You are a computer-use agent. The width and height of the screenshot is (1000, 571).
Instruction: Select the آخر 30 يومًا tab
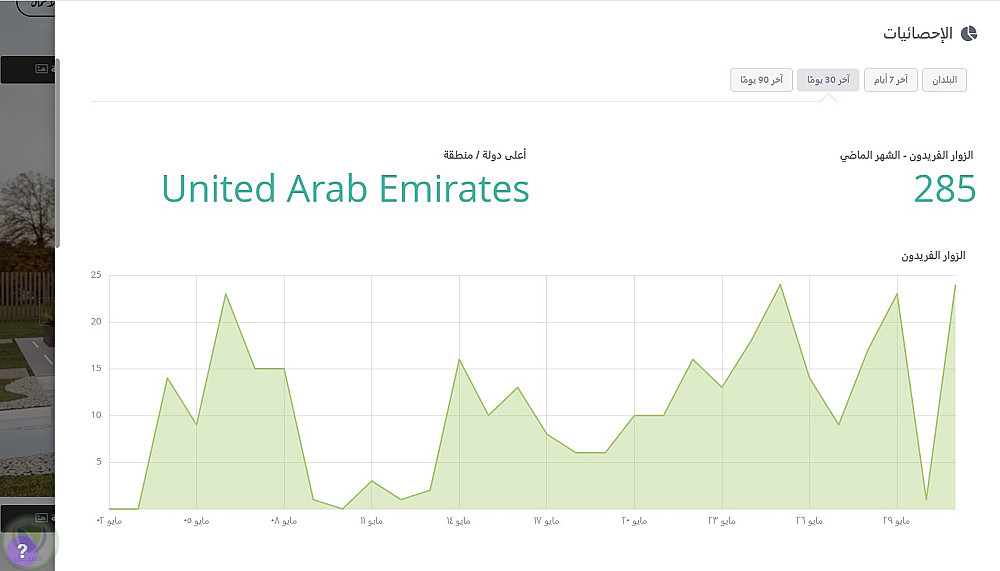coord(828,80)
